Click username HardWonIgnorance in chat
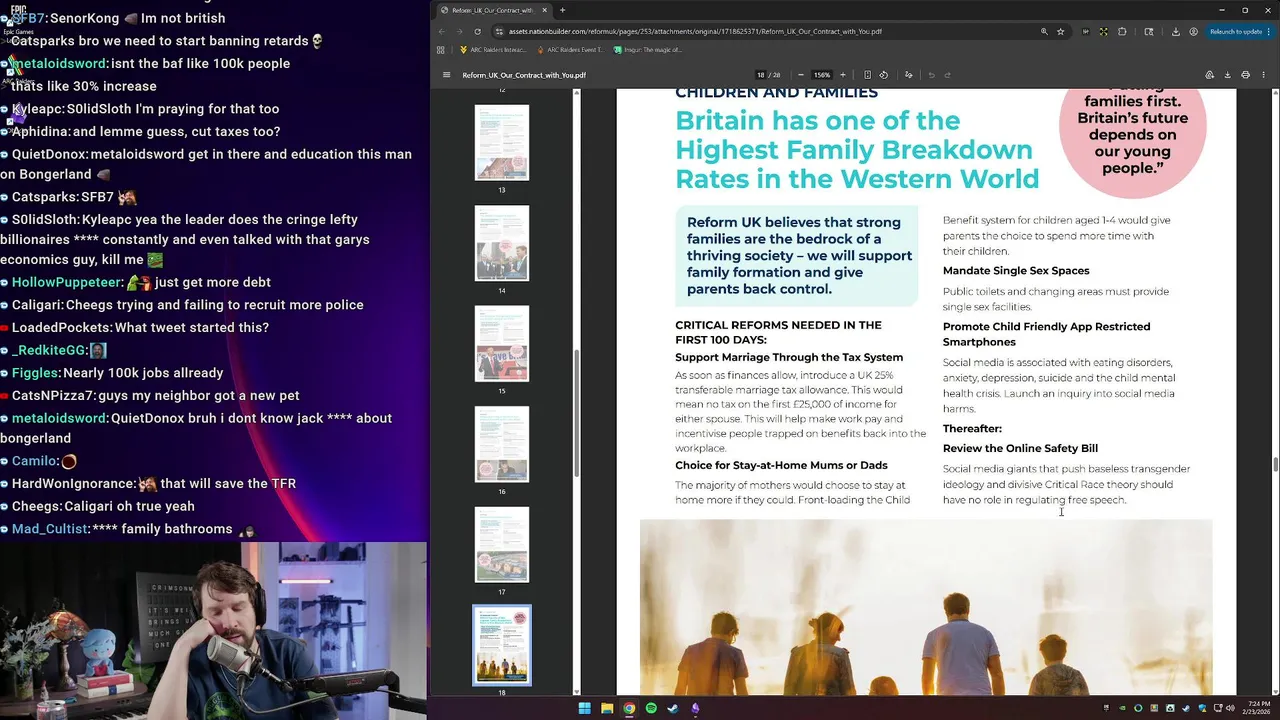 tap(73, 484)
